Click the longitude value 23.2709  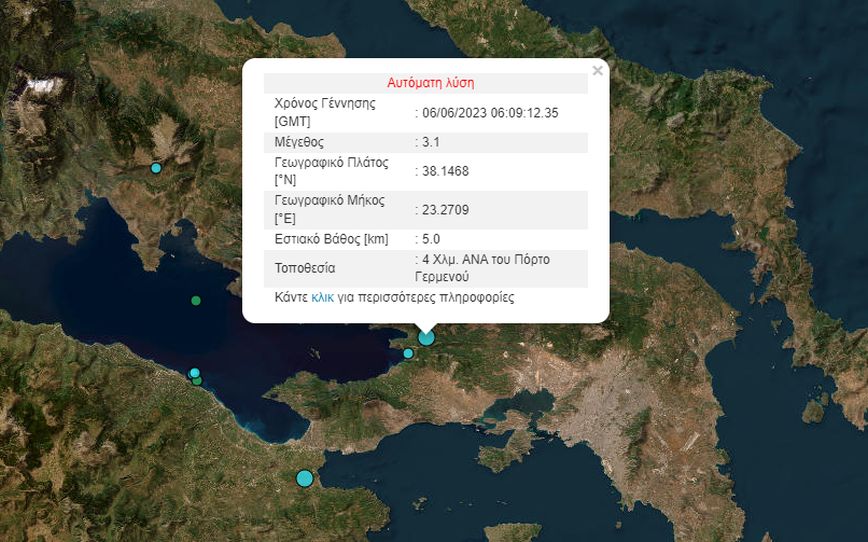click(x=445, y=210)
